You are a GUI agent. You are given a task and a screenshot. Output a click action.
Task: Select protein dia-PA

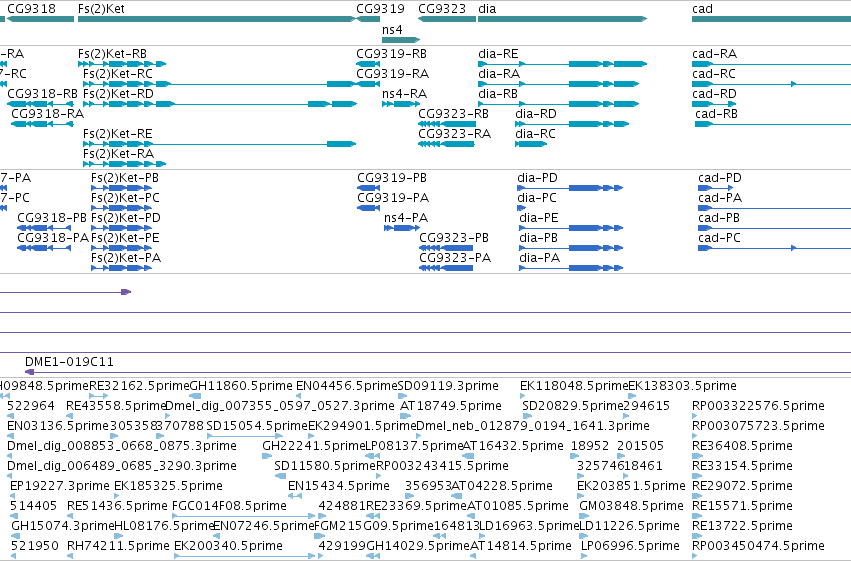[539, 258]
